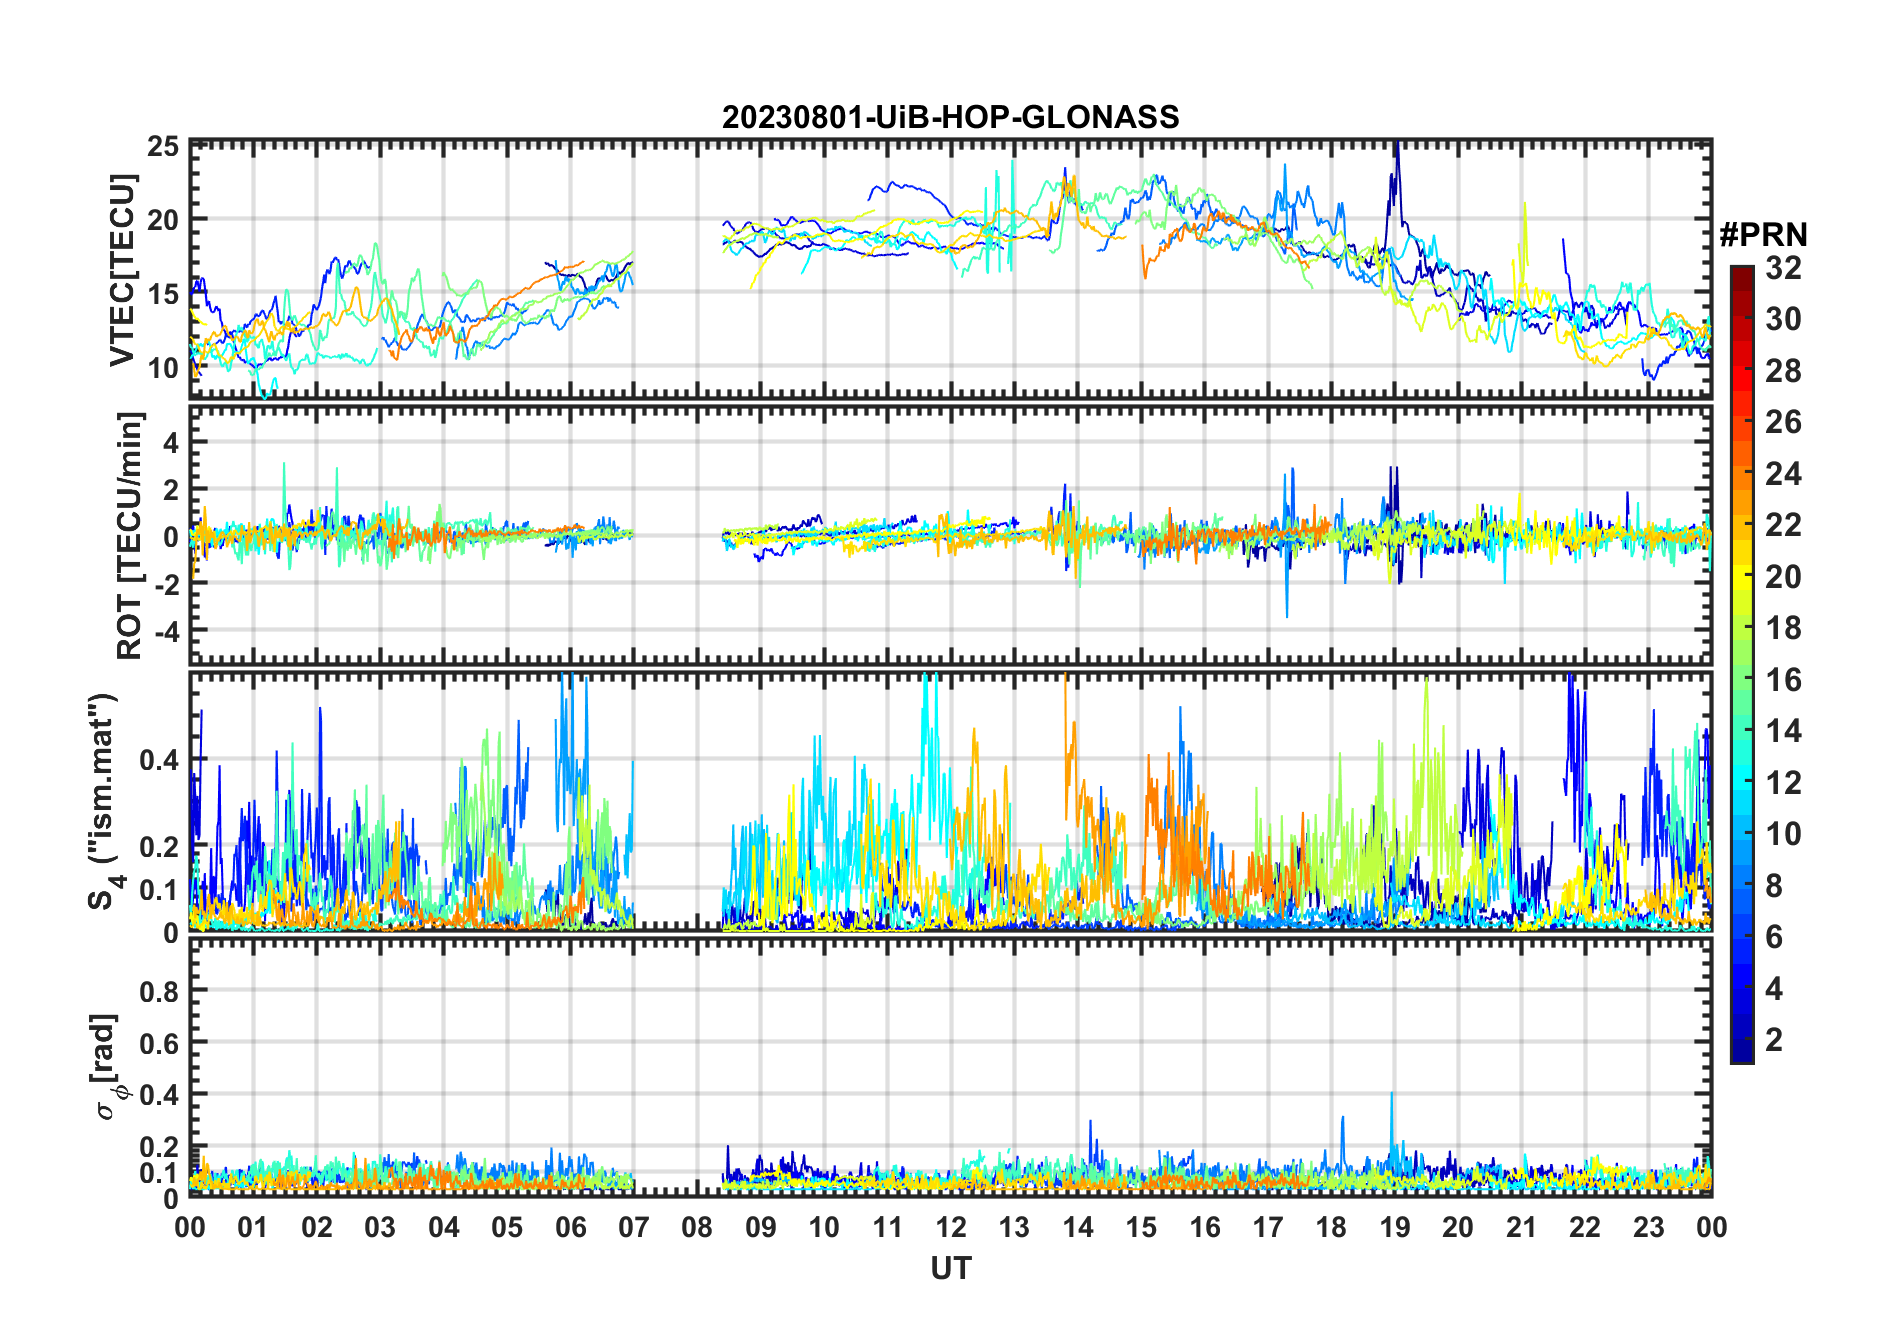
Task: Click colorbar tick label 22
Action: pos(1783,525)
